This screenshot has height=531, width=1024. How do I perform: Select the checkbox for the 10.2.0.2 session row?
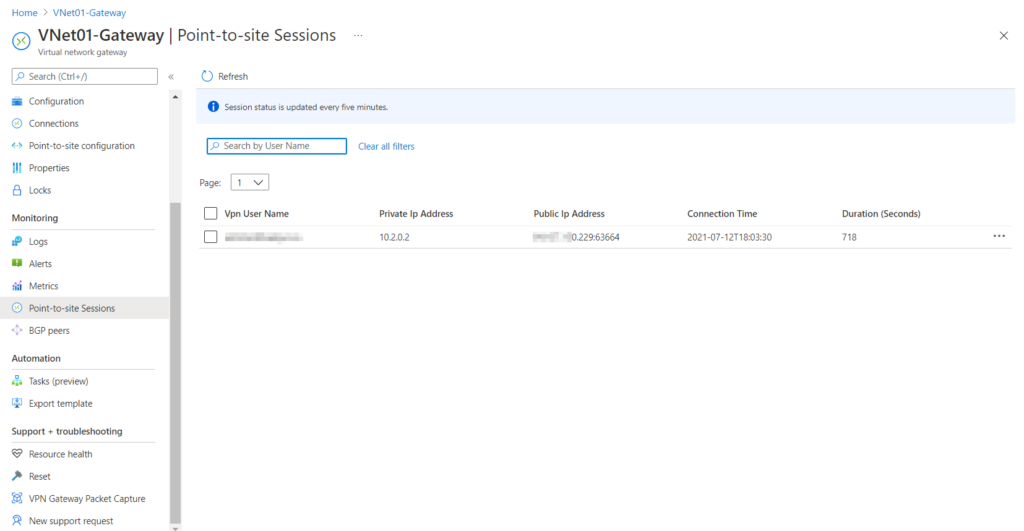[210, 236]
